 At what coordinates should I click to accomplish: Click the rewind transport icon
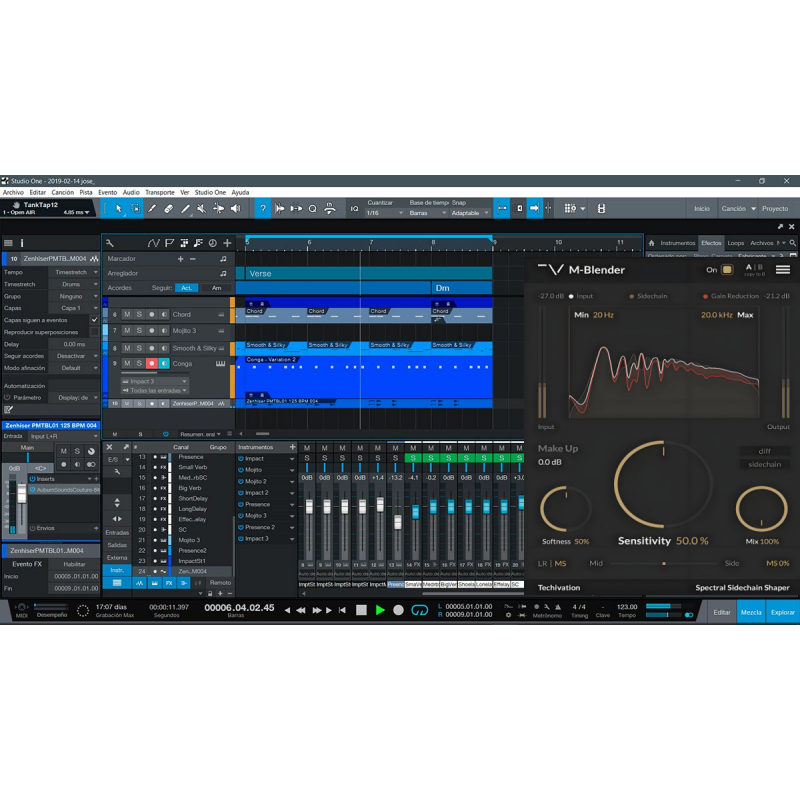(301, 610)
